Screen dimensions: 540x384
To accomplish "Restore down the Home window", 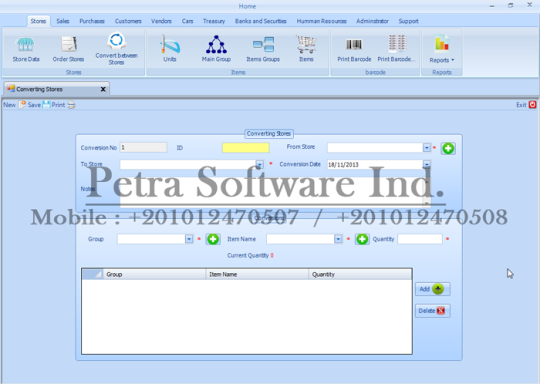I will (511, 6).
